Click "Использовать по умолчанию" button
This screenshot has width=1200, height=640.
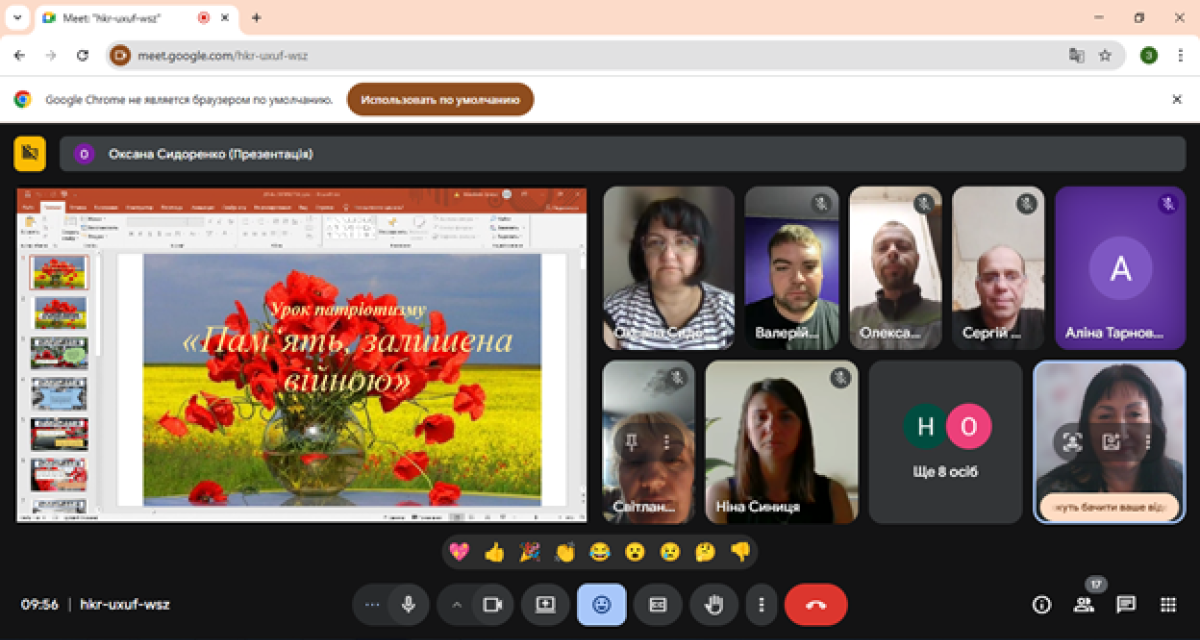point(440,100)
